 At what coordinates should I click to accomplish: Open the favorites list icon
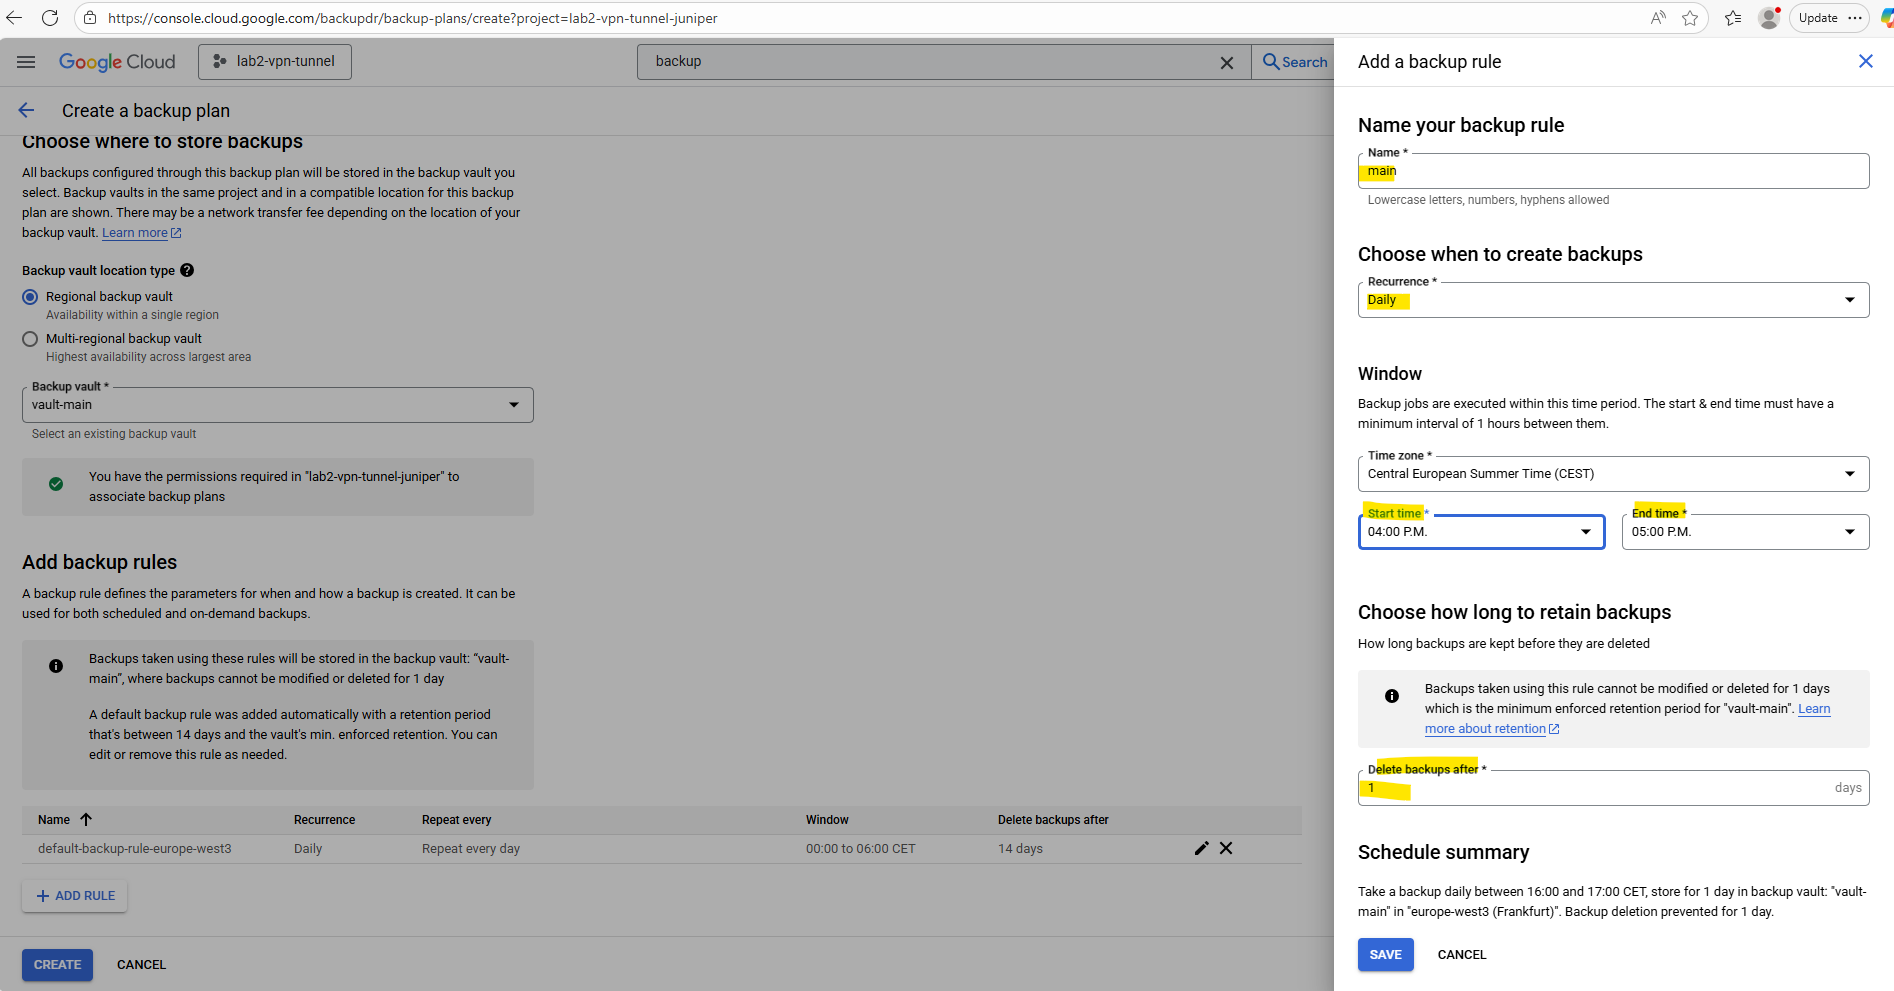[x=1733, y=18]
